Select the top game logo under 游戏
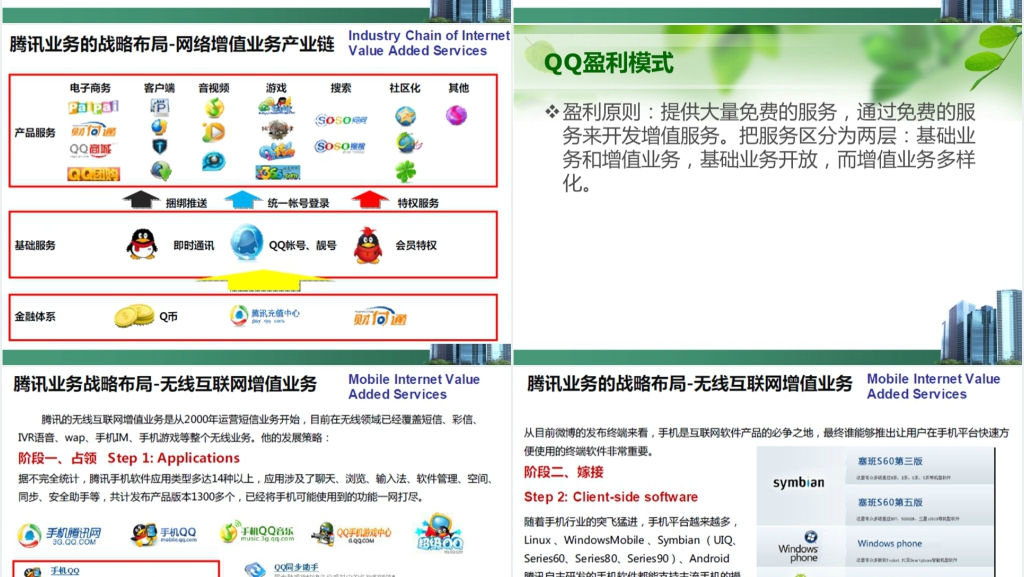Screen dimensions: 1024x577 click(276, 105)
